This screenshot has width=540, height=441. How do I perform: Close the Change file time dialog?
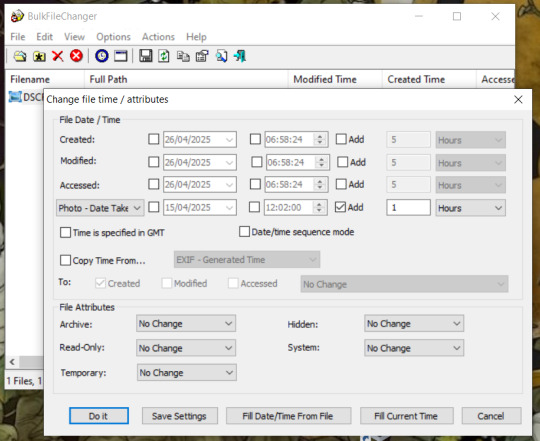[x=518, y=99]
